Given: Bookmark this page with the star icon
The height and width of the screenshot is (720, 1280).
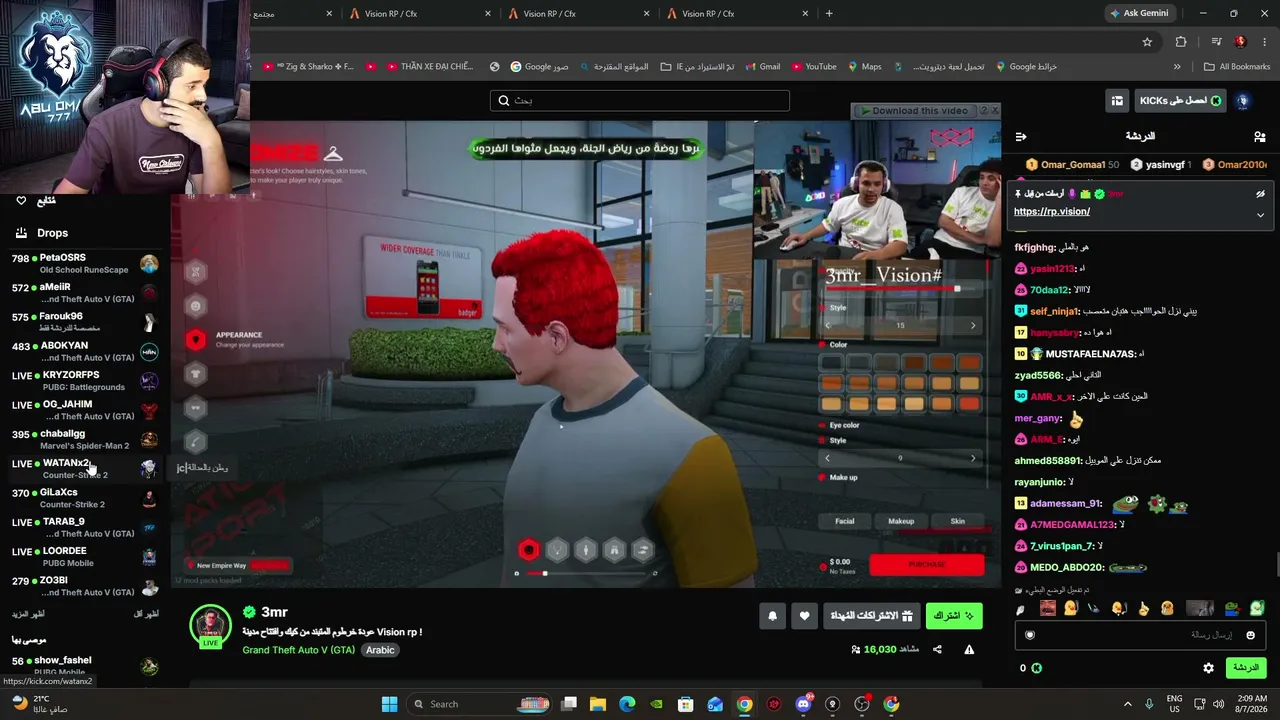Looking at the screenshot, I should coord(1147,42).
